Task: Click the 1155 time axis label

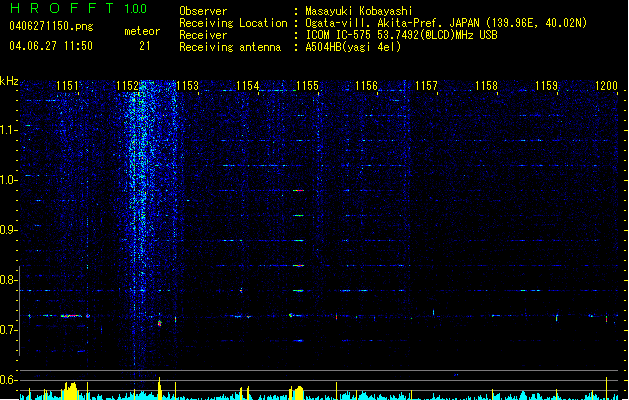Action: 307,86
